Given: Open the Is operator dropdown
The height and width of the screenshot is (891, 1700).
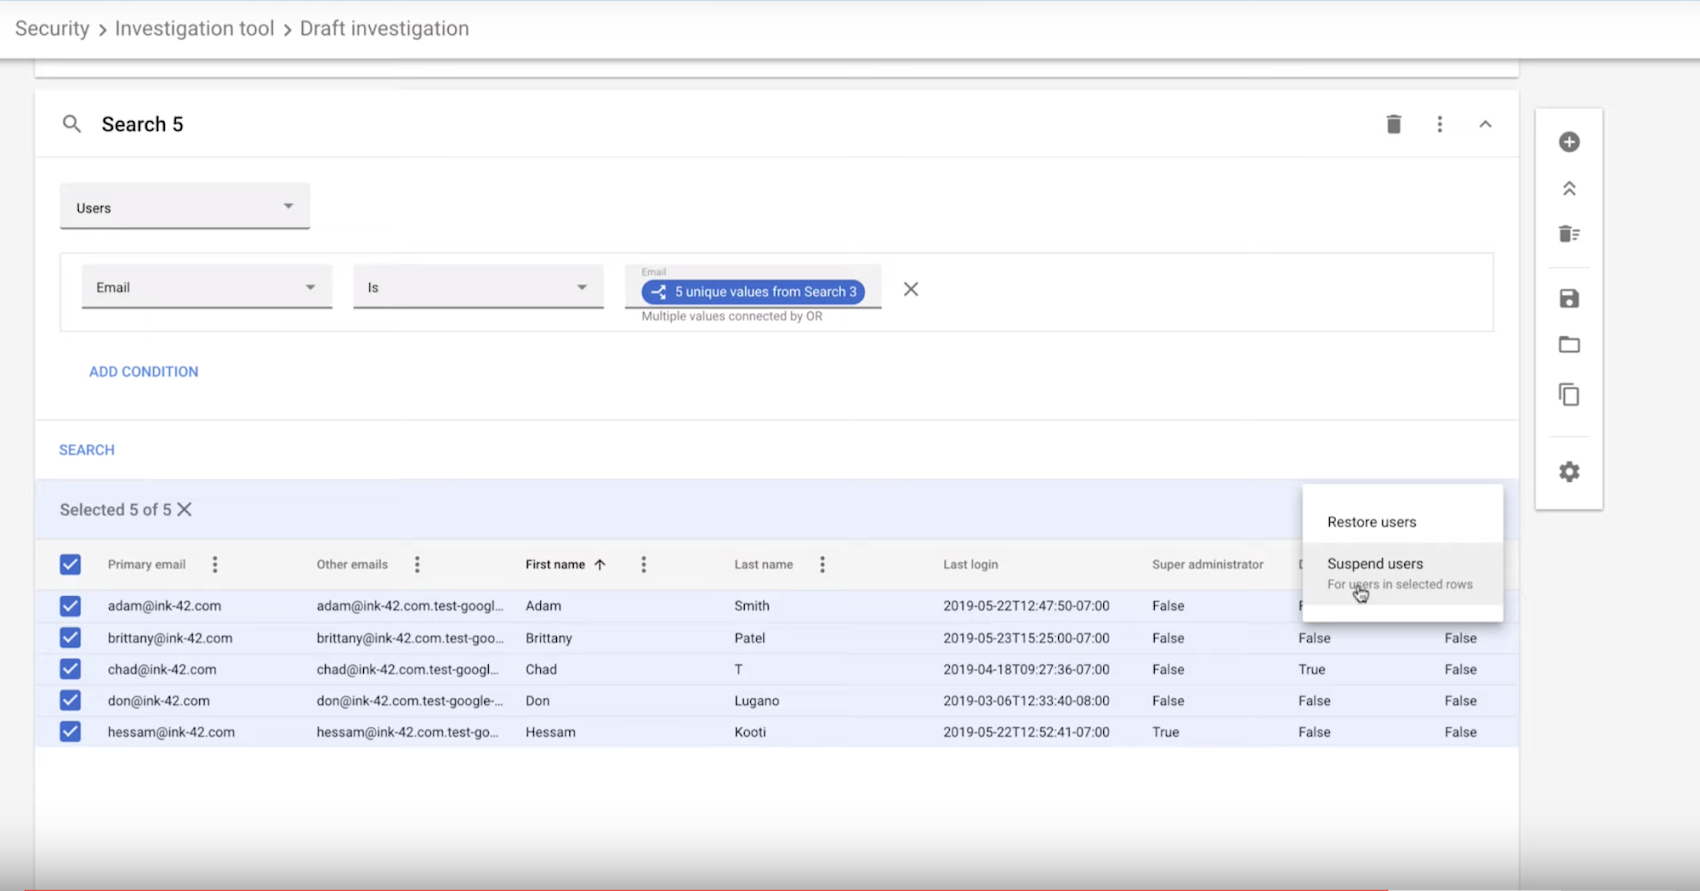Looking at the screenshot, I should point(478,287).
